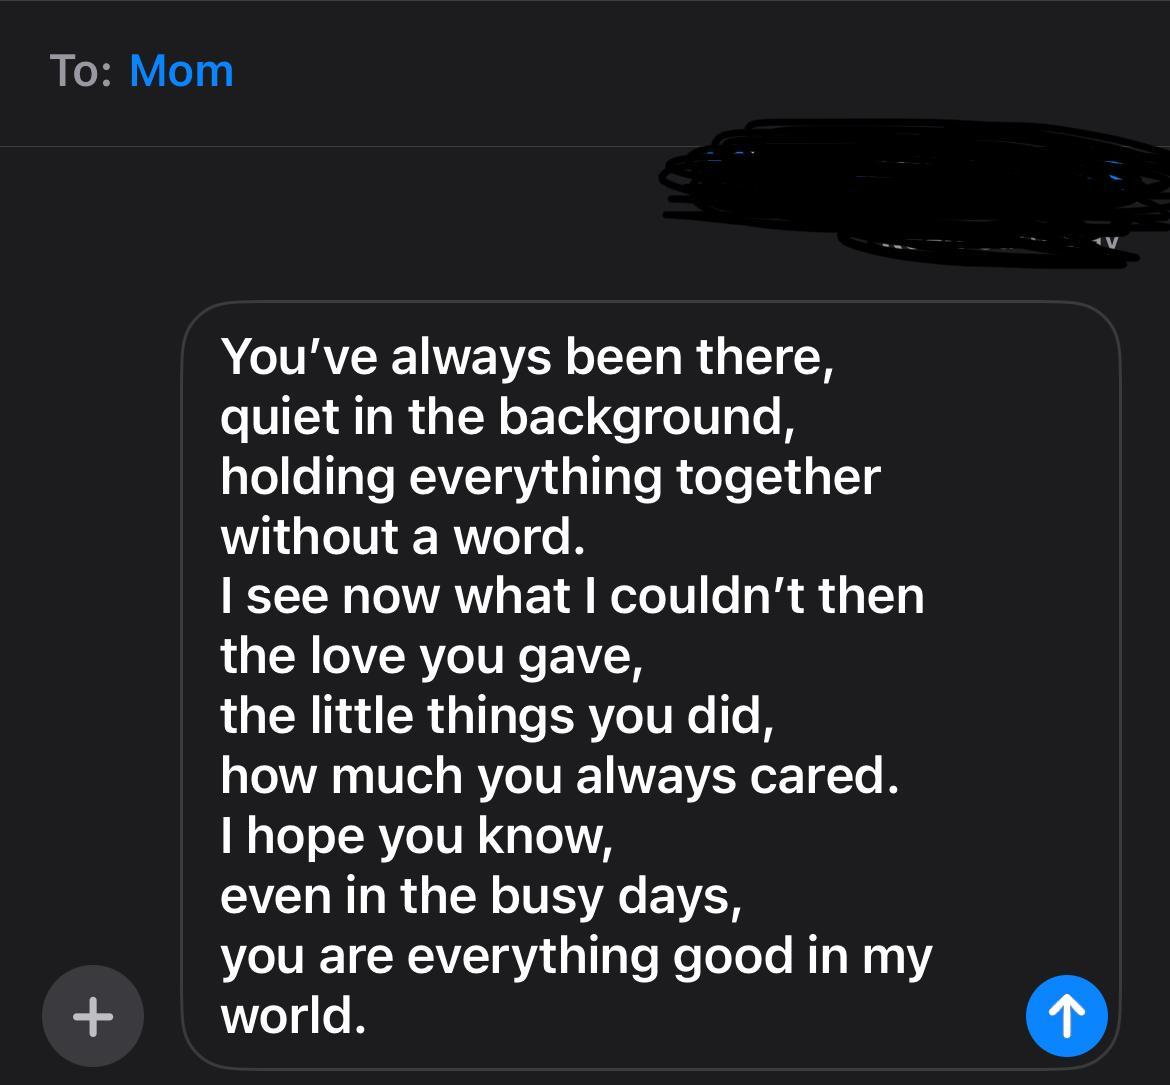Tap the line "I see now what I couldn't then"
Viewport: 1170px width, 1085px height.
(x=572, y=597)
